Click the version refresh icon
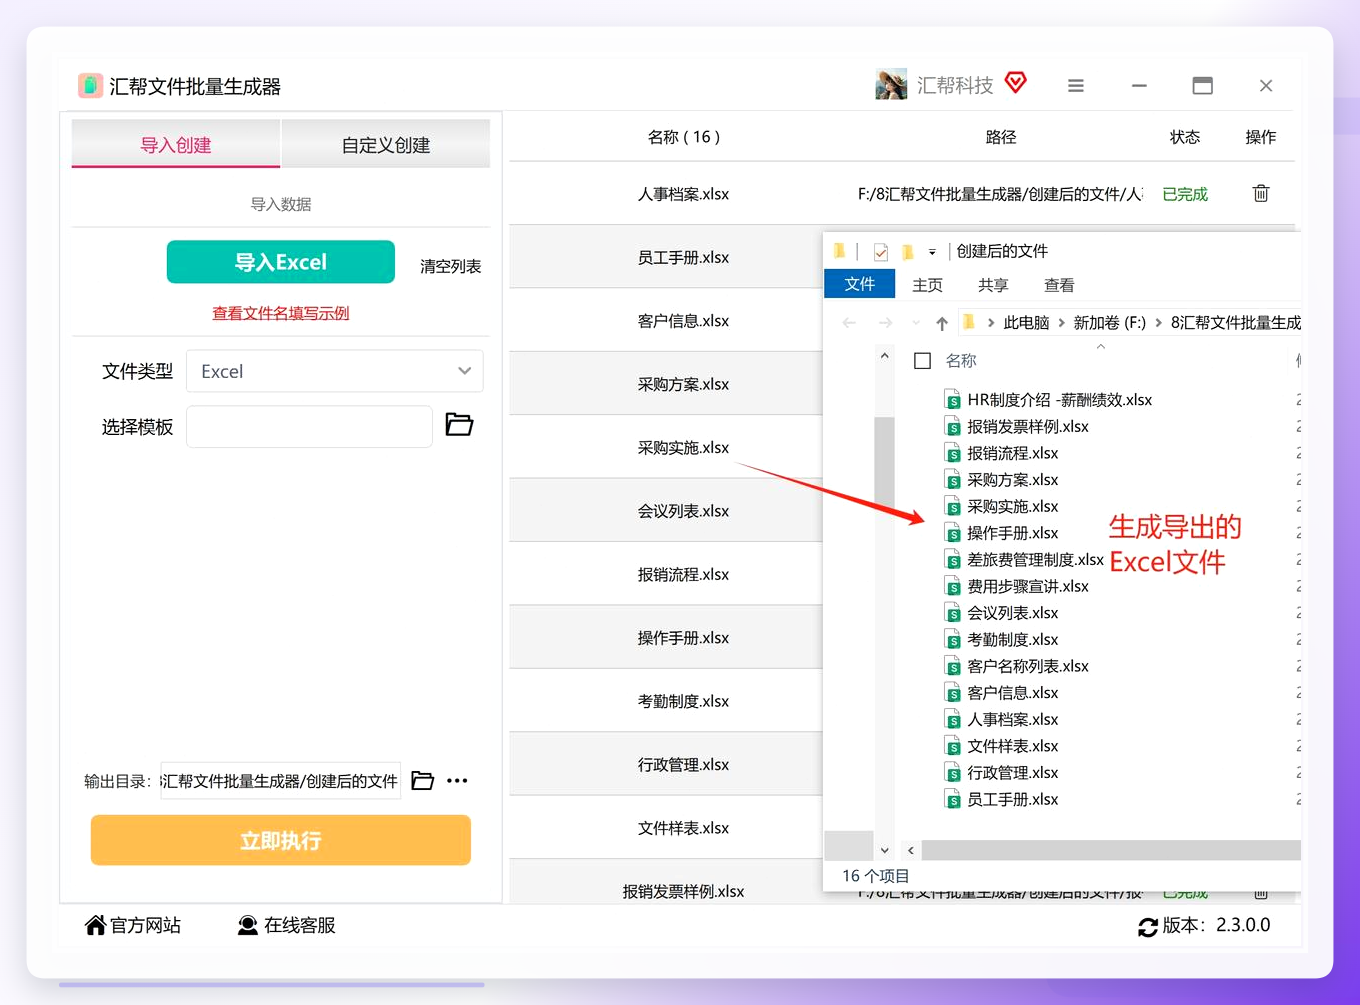The height and width of the screenshot is (1005, 1360). click(1148, 927)
